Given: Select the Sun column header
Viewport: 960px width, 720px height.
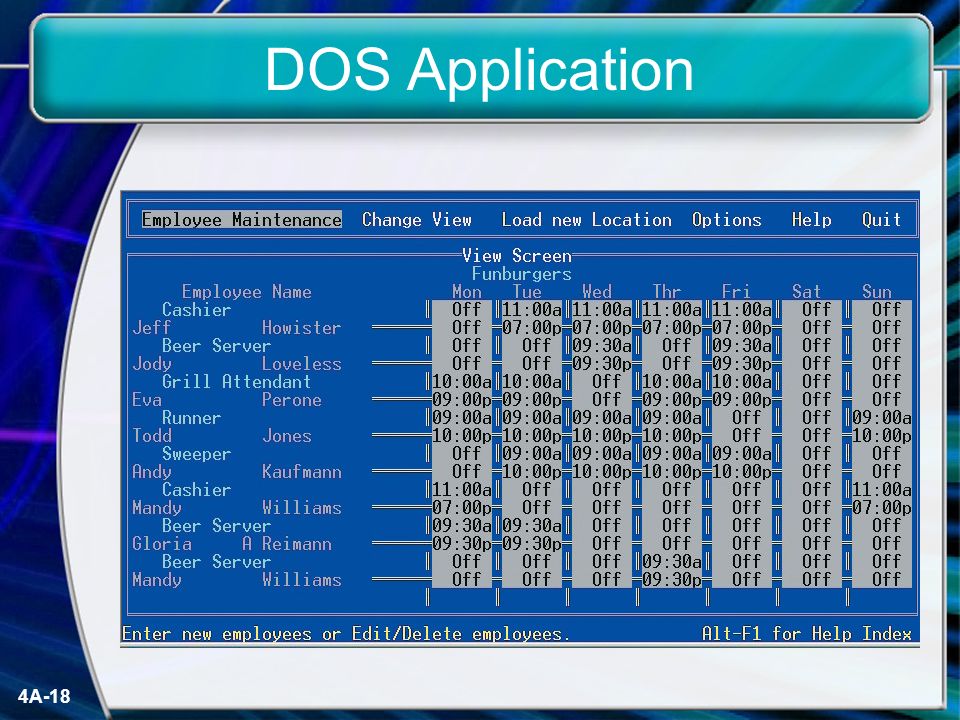Looking at the screenshot, I should [877, 291].
